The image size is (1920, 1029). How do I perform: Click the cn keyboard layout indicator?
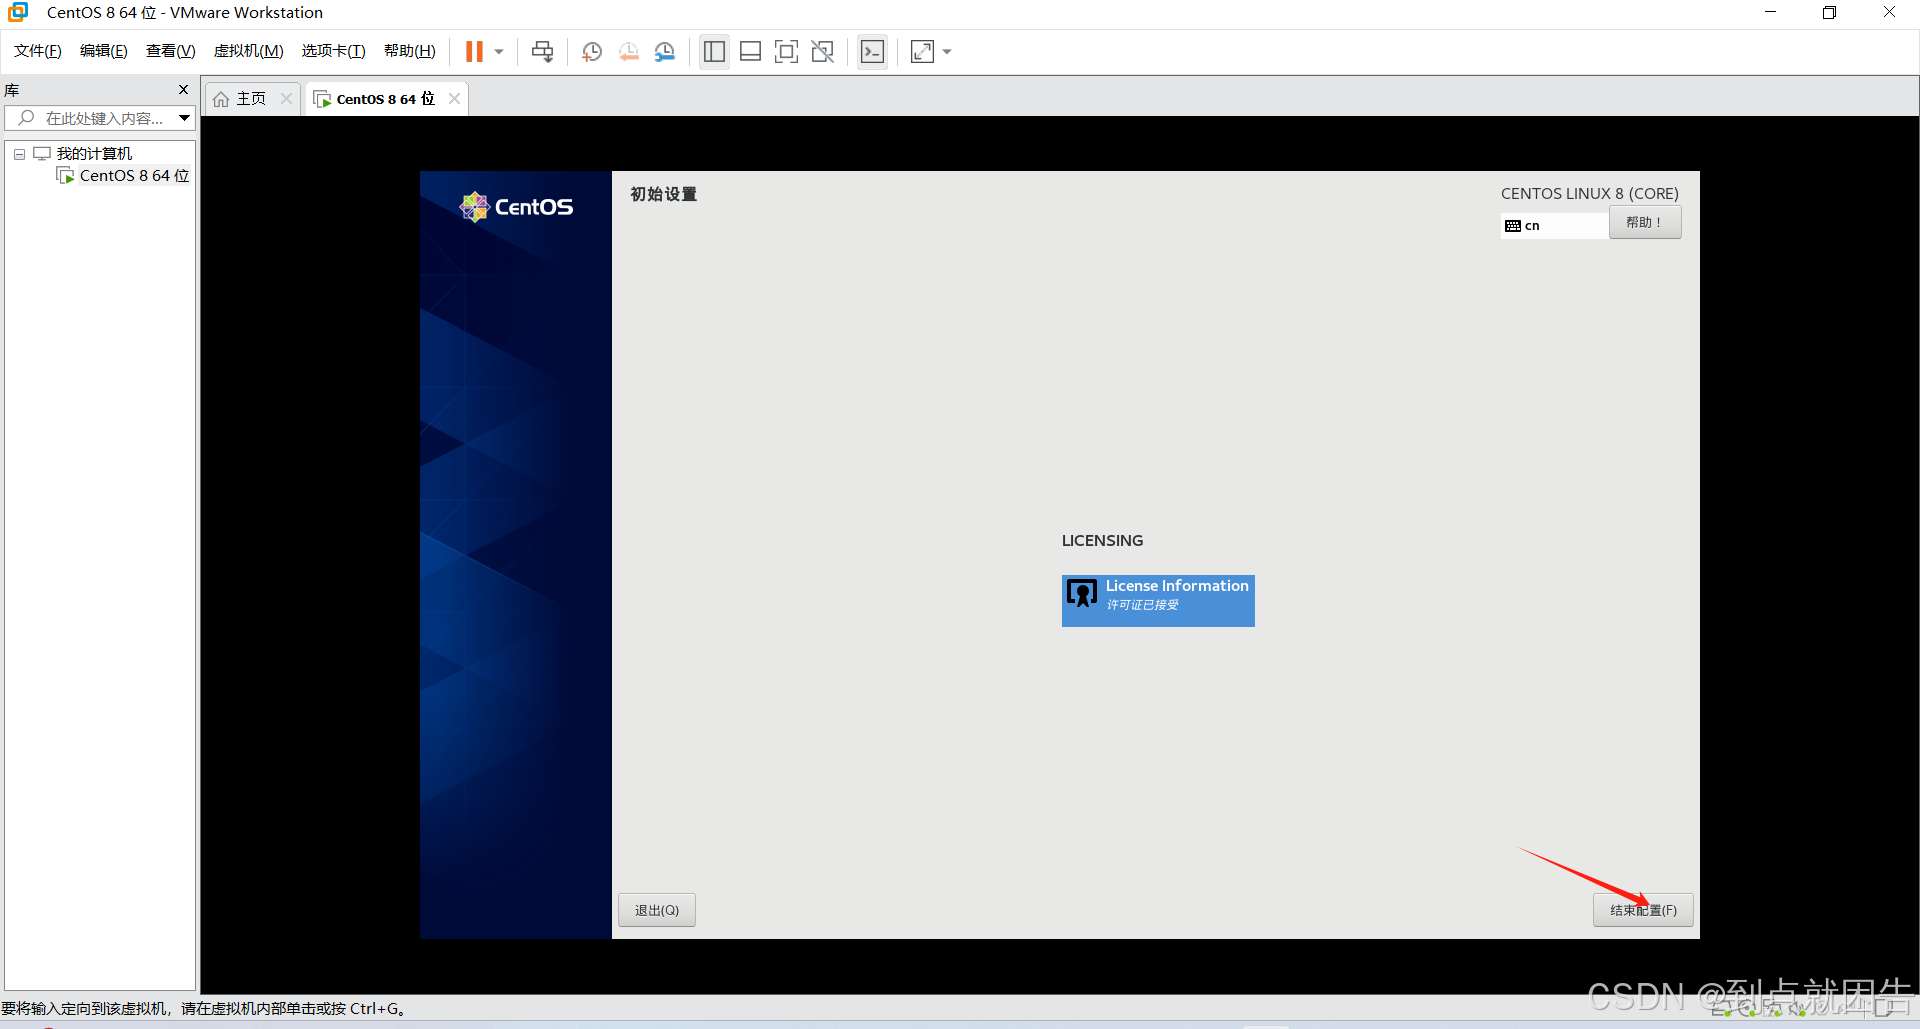tap(1555, 226)
